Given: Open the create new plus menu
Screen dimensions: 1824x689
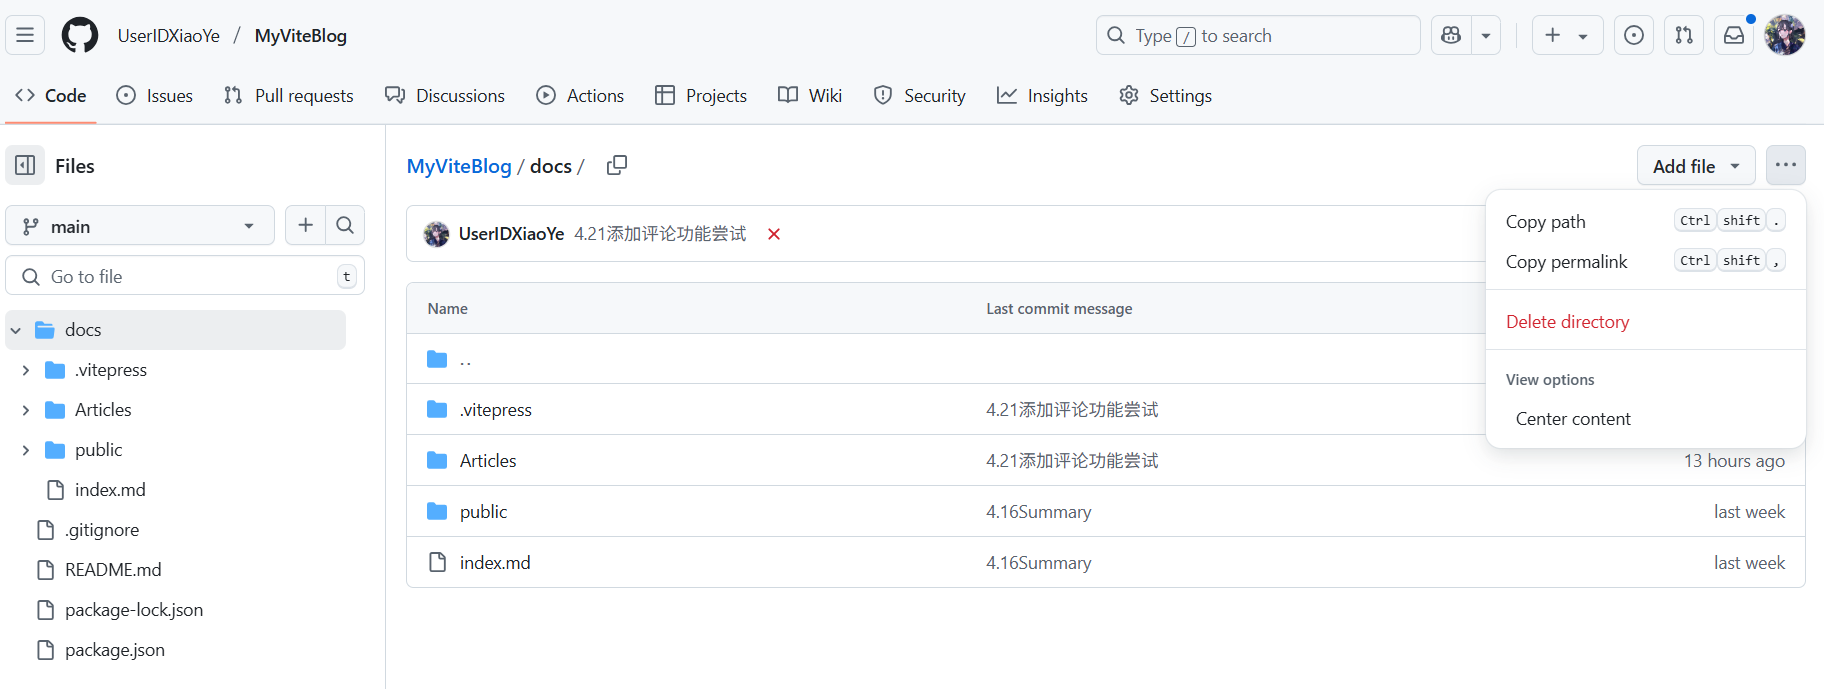Looking at the screenshot, I should (1567, 35).
